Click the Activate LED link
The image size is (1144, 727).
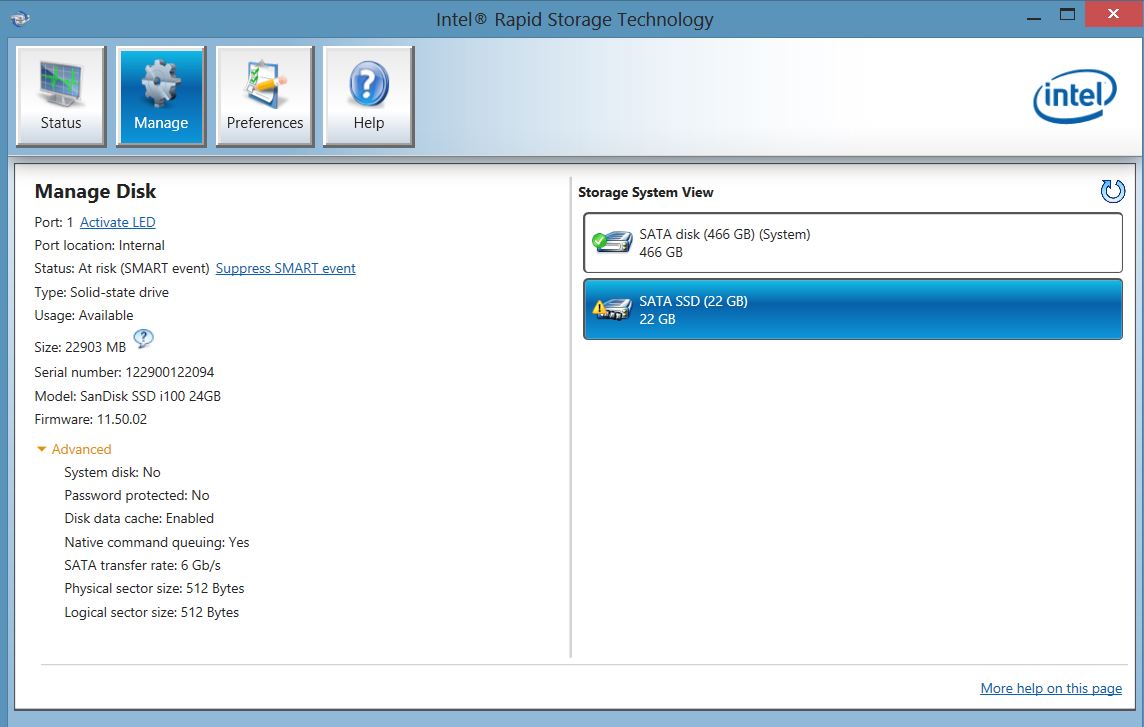(117, 222)
